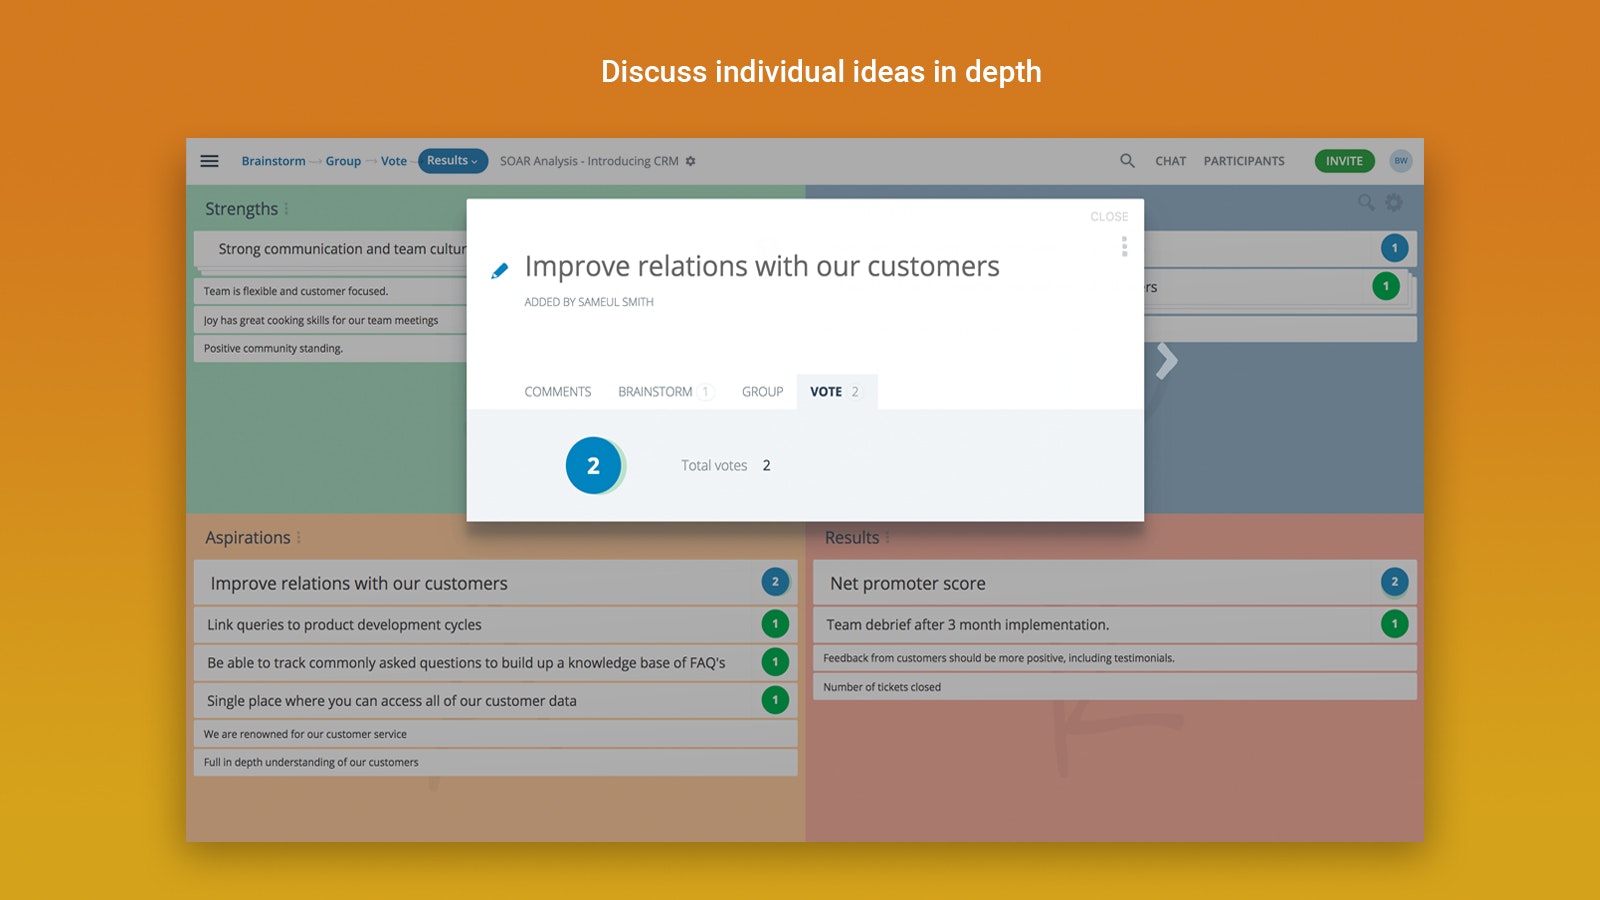Click the search icon in the quadrant corner
The image size is (1600, 900).
1366,203
